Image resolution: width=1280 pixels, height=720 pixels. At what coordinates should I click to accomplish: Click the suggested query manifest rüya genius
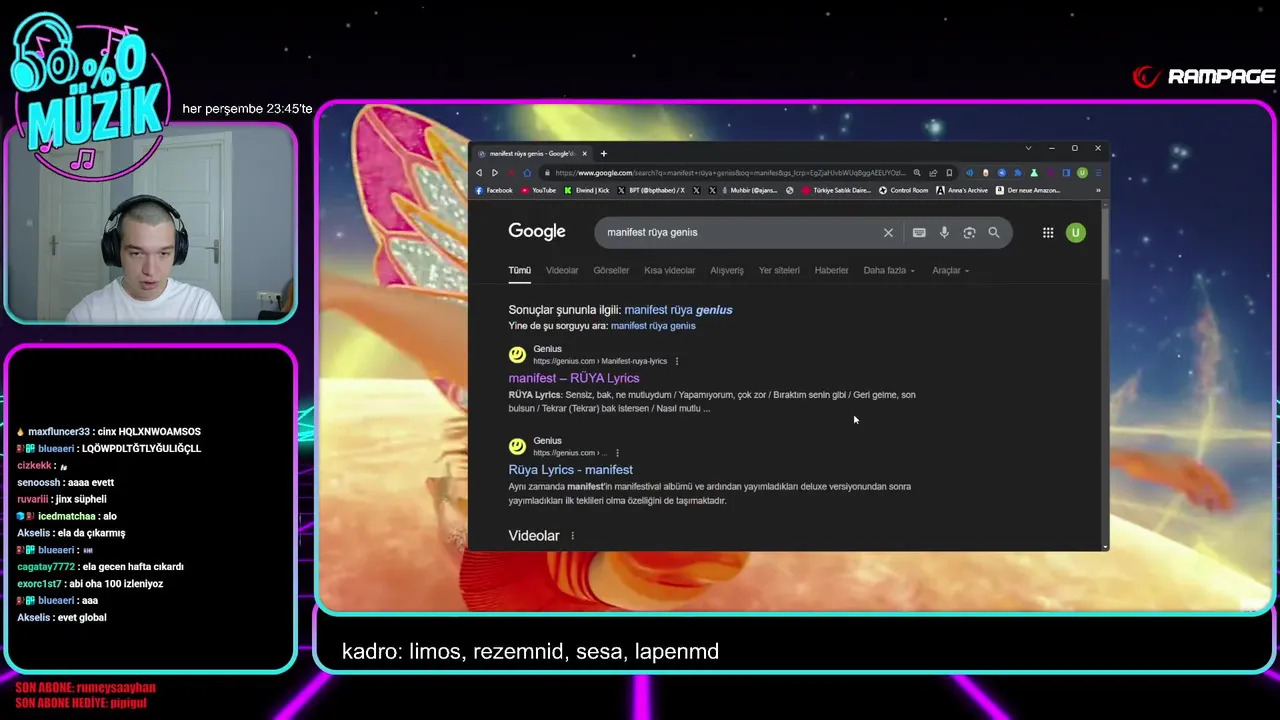(678, 310)
